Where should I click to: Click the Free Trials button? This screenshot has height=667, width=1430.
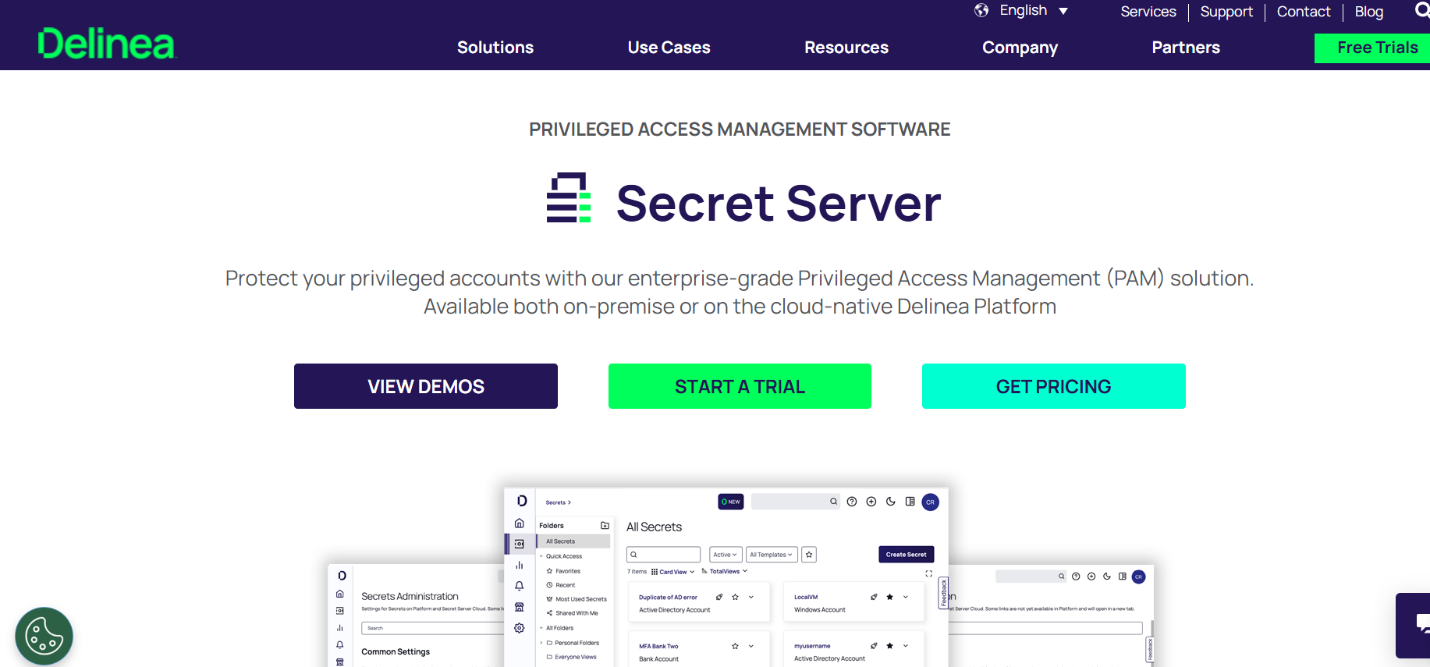coord(1373,48)
